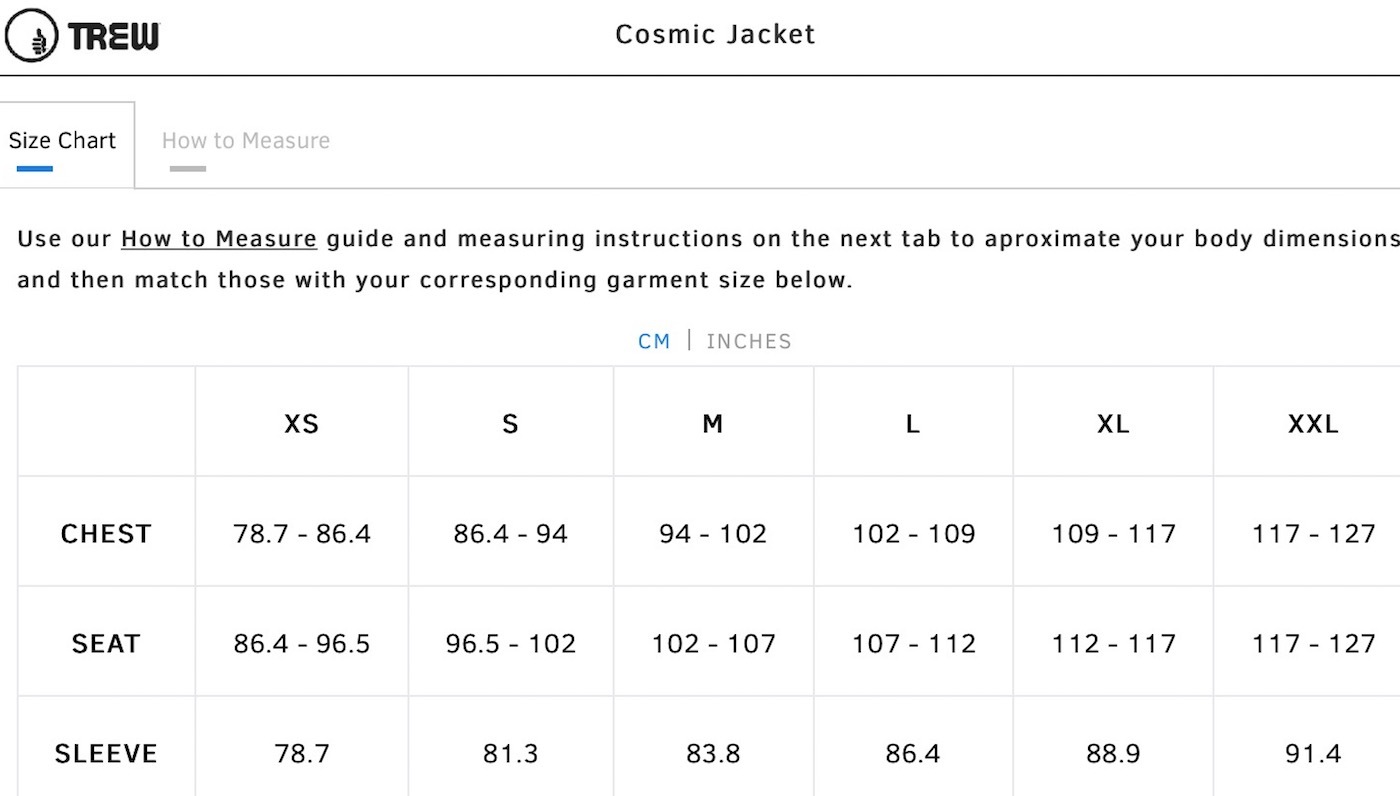Click the XXL size column header
1400x796 pixels.
point(1313,423)
